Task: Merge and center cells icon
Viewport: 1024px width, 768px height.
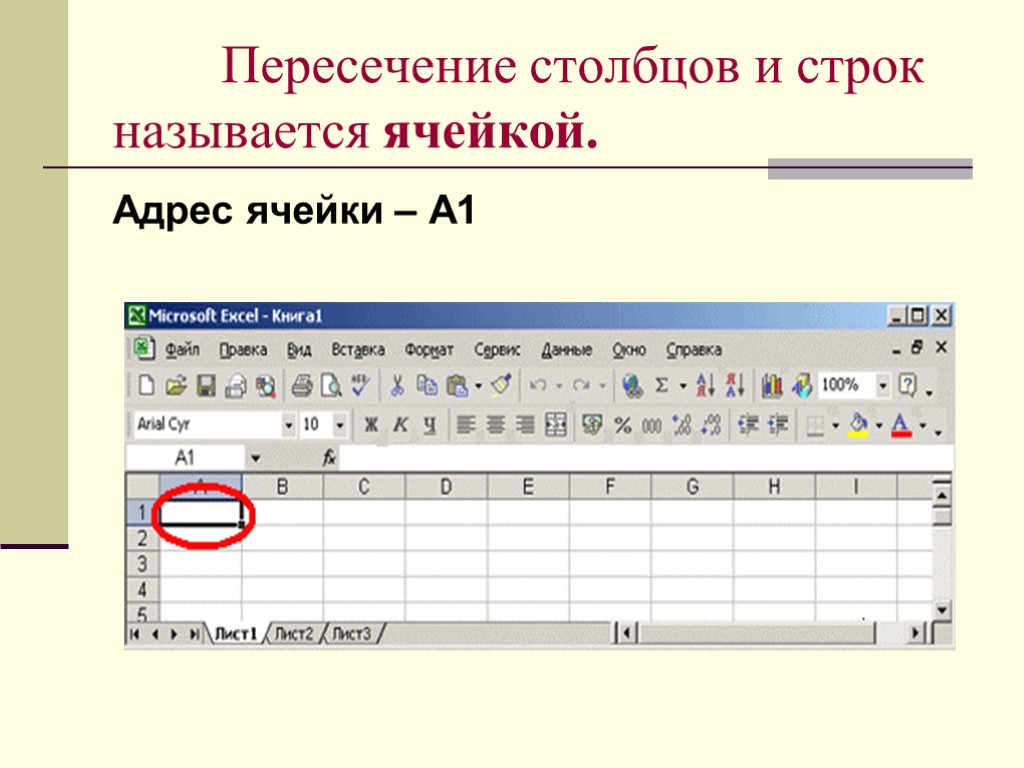Action: (556, 425)
